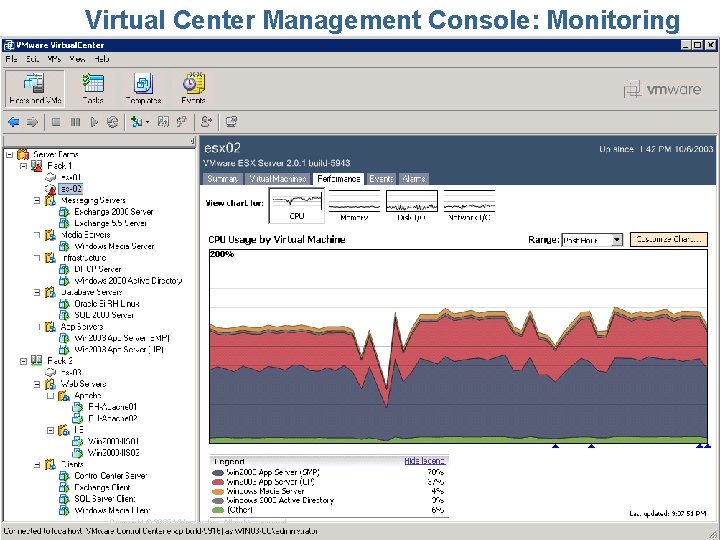Image resolution: width=720 pixels, height=540 pixels.
Task: Switch to the Virtual Machines tab
Action: [278, 179]
